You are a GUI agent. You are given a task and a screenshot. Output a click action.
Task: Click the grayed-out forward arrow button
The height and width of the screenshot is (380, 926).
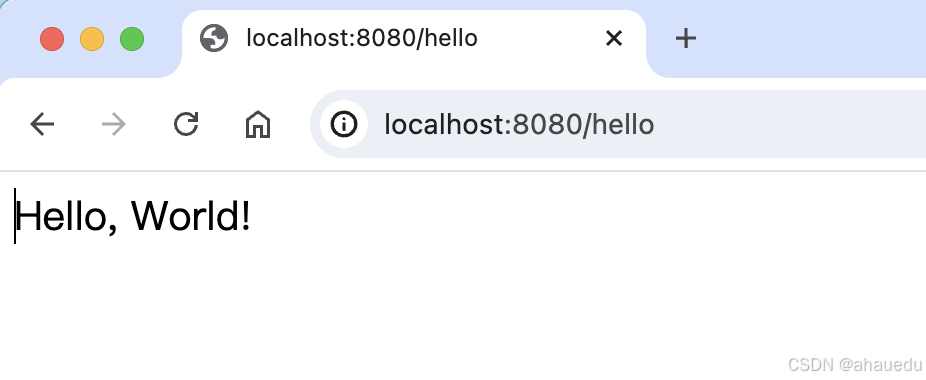114,124
